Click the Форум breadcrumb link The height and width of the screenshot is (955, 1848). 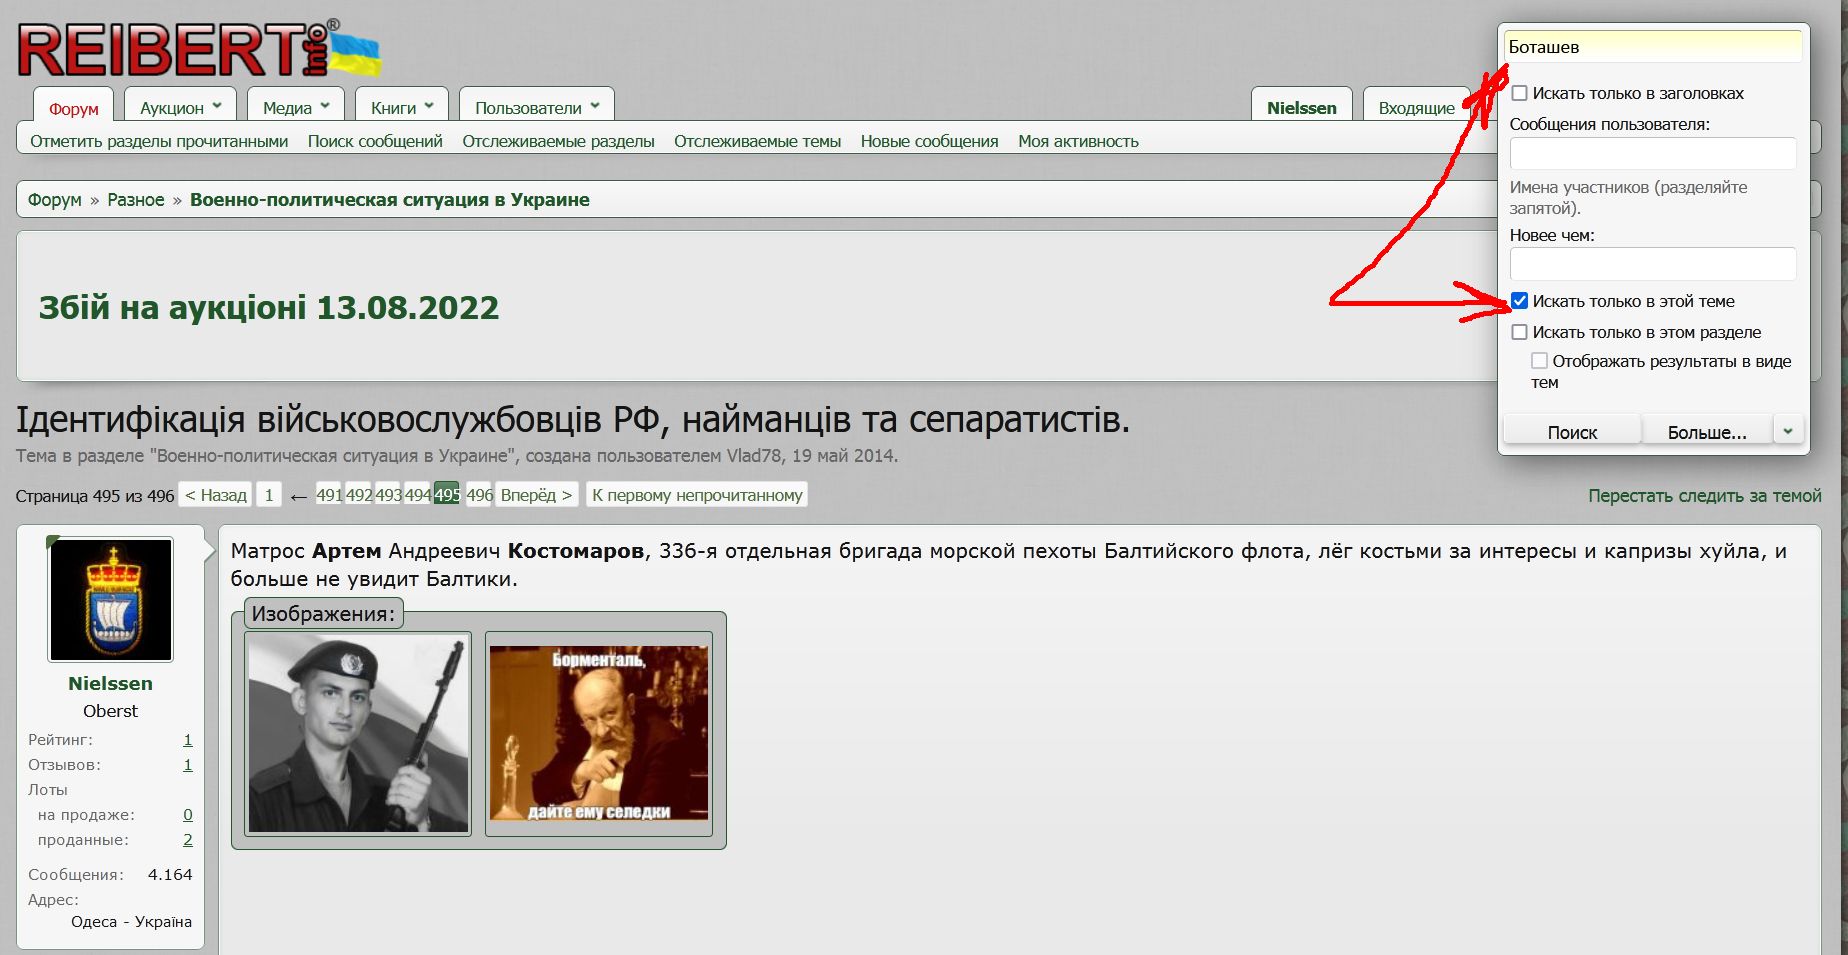tap(55, 199)
